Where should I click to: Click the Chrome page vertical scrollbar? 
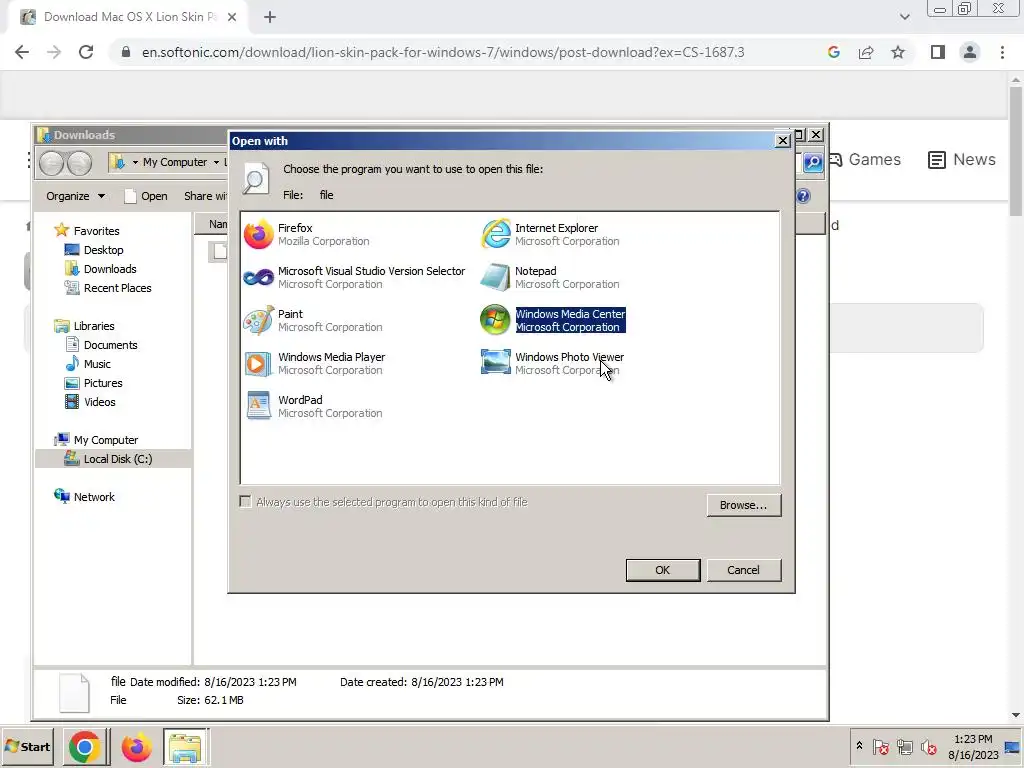pyautogui.click(x=1016, y=152)
